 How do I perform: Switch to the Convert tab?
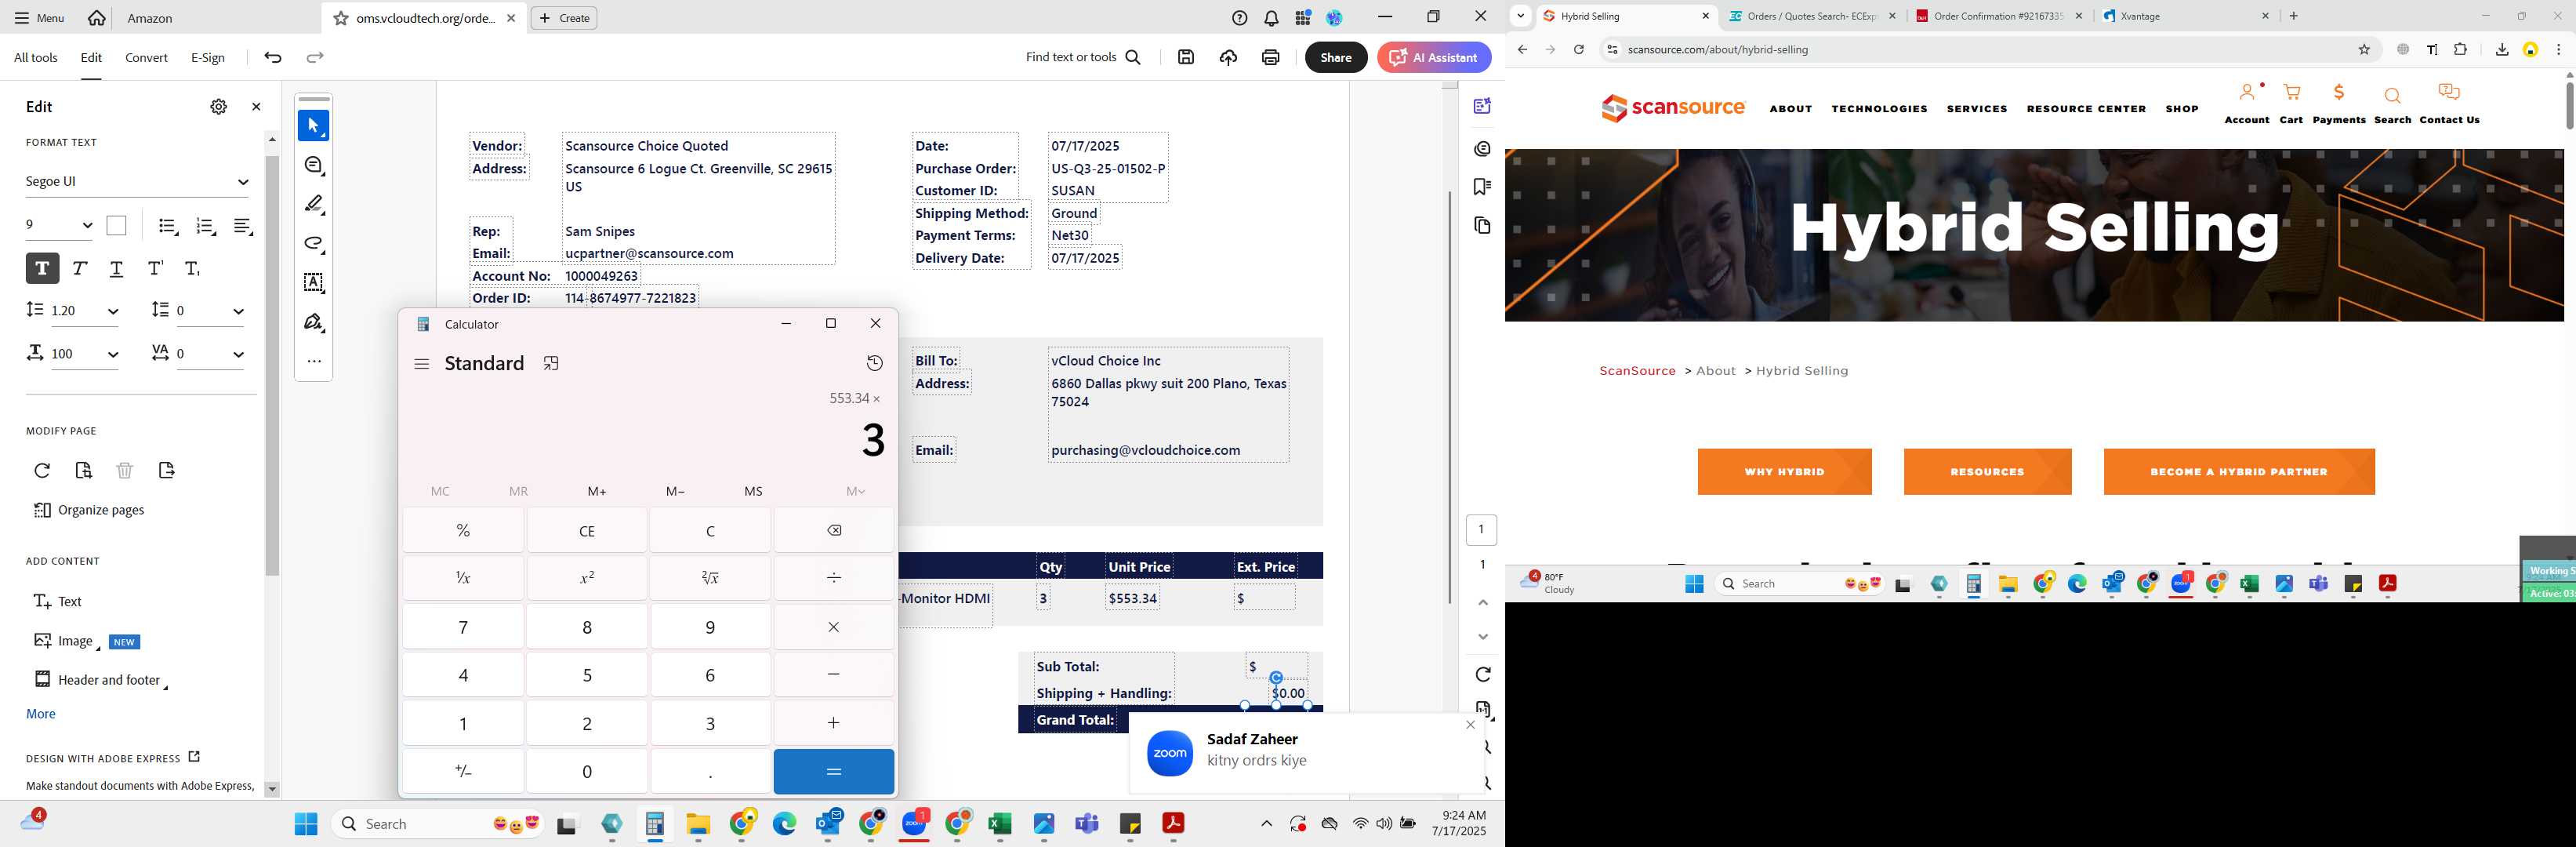pos(146,58)
